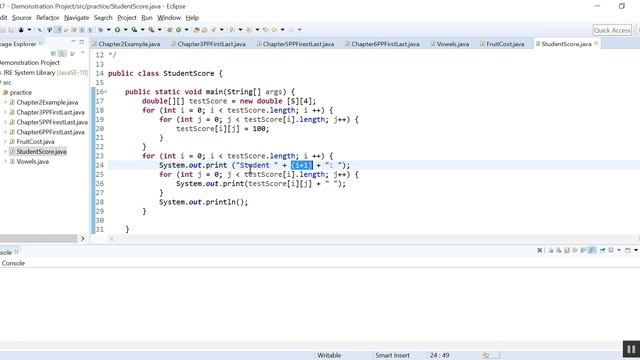Select the practice package in Package Explorer
Screen dimensions: 640x360
click(21, 93)
